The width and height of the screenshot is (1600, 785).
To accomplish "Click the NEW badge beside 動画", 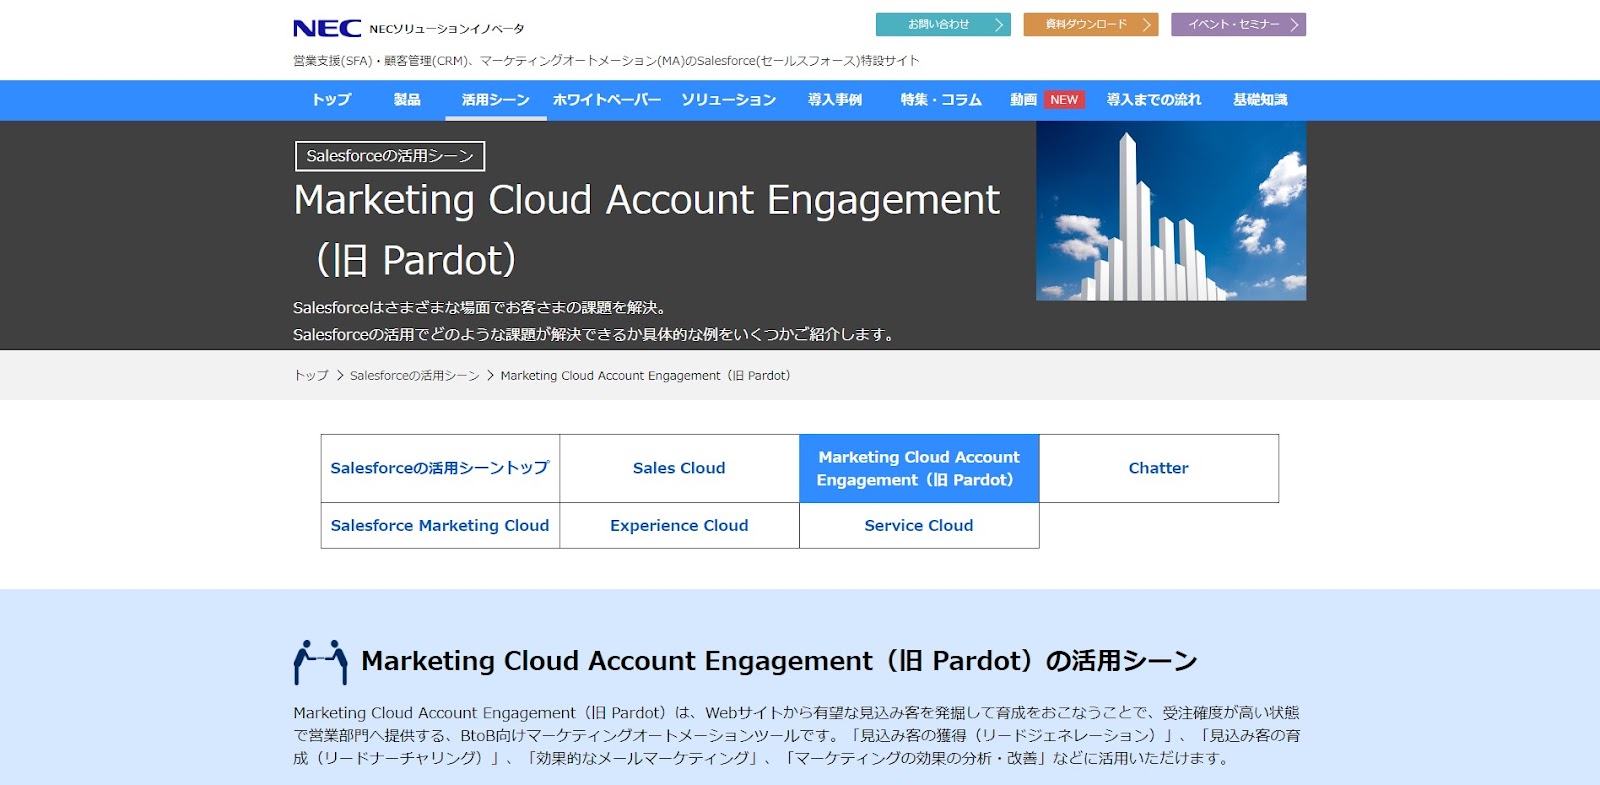I will coord(1064,100).
